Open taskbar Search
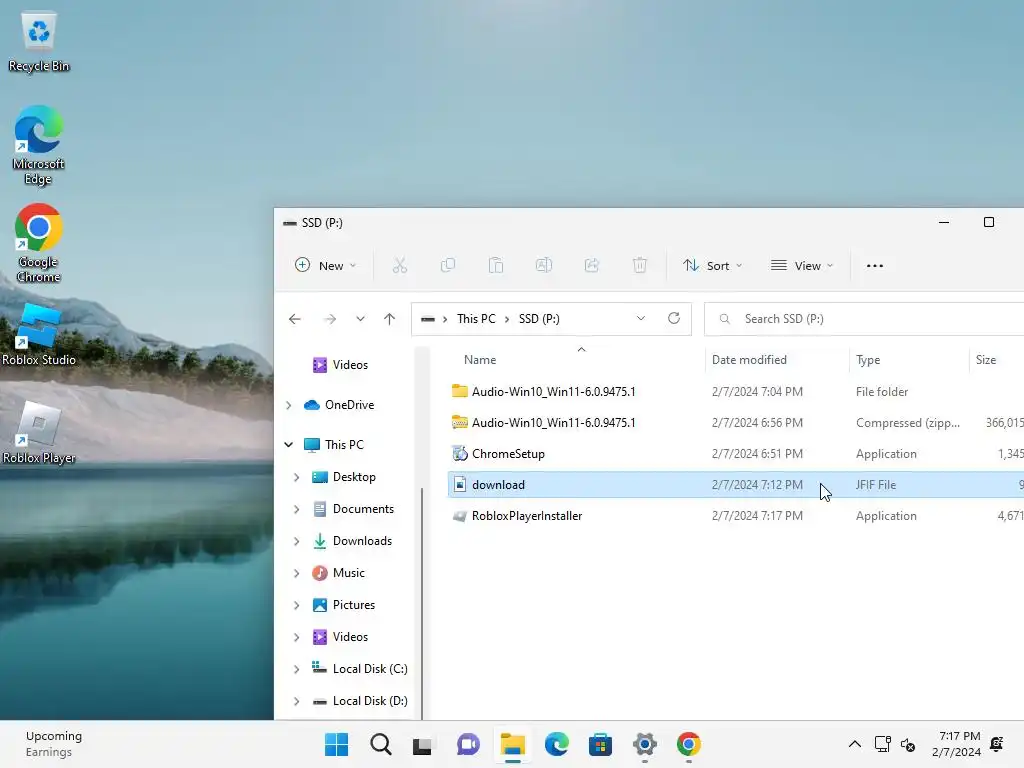The image size is (1024, 768). (380, 744)
